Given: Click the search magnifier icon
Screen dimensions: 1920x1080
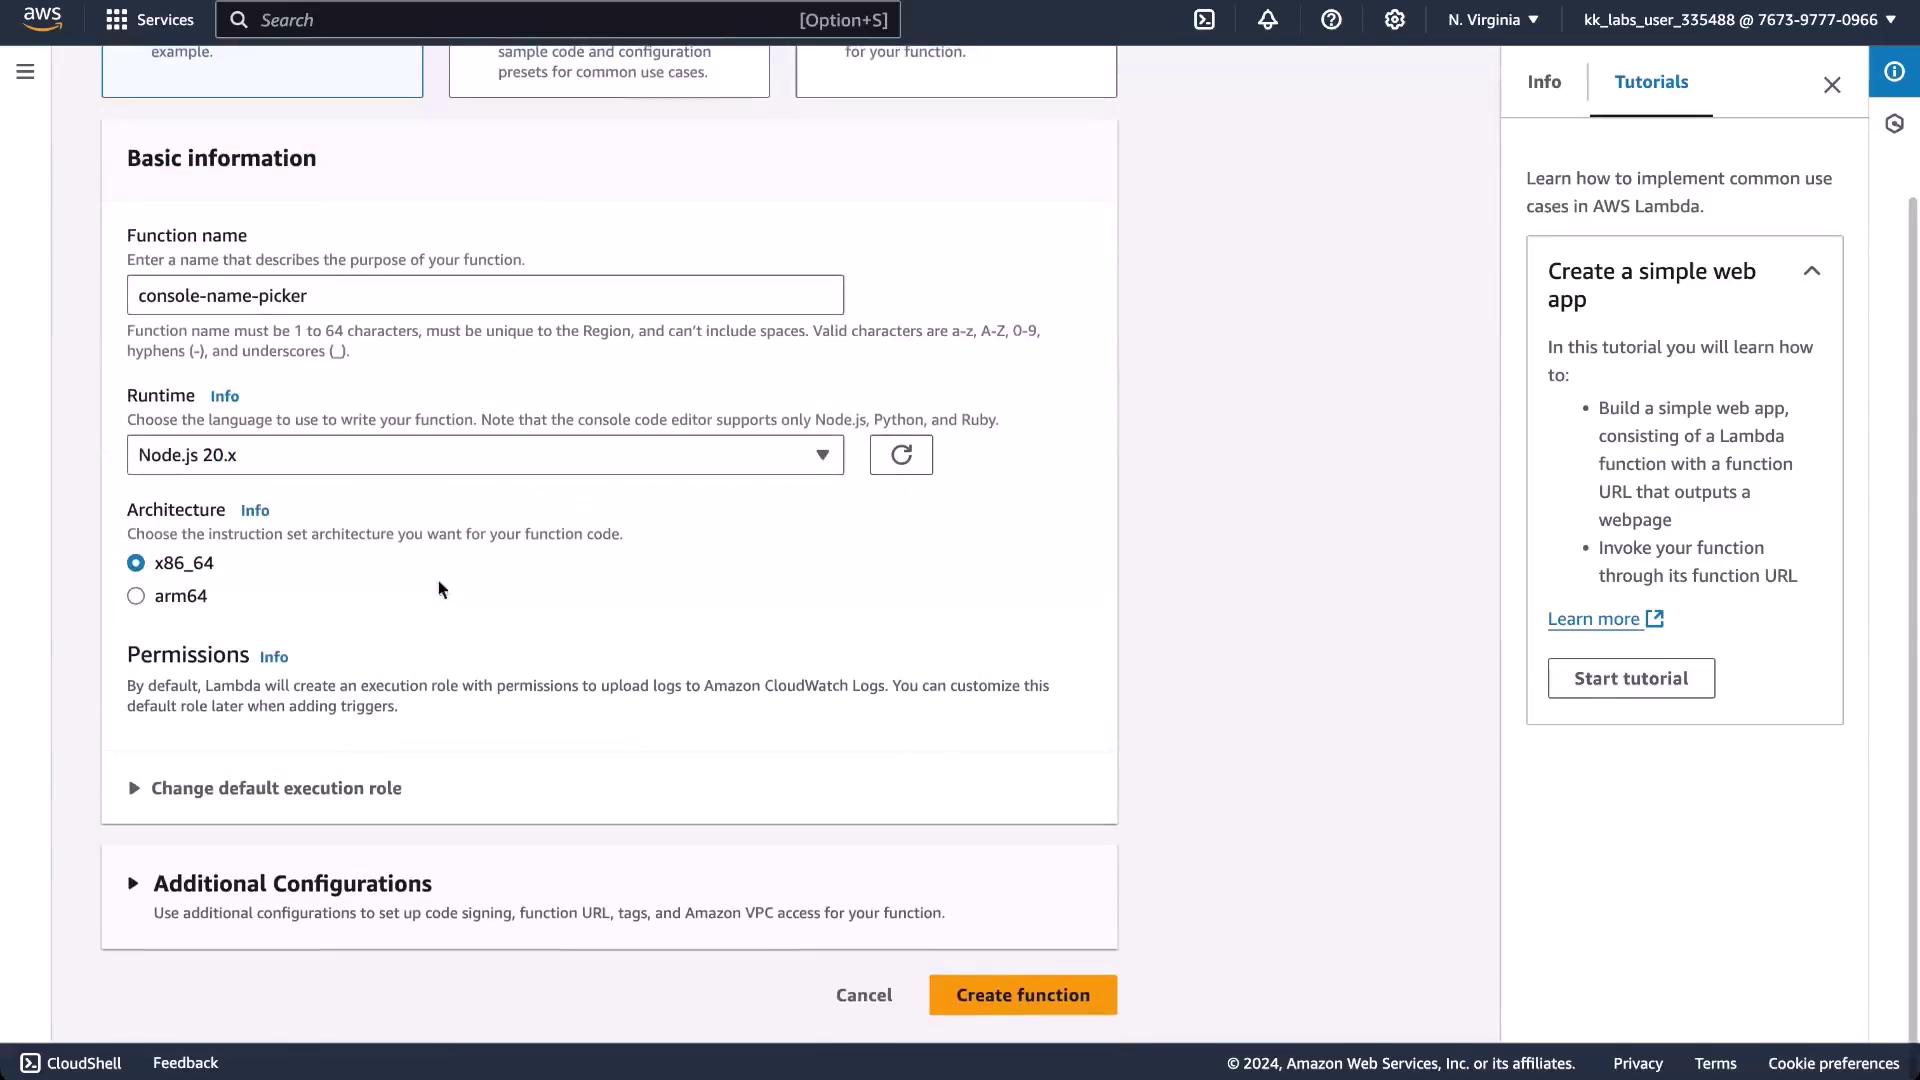Looking at the screenshot, I should click(x=238, y=20).
